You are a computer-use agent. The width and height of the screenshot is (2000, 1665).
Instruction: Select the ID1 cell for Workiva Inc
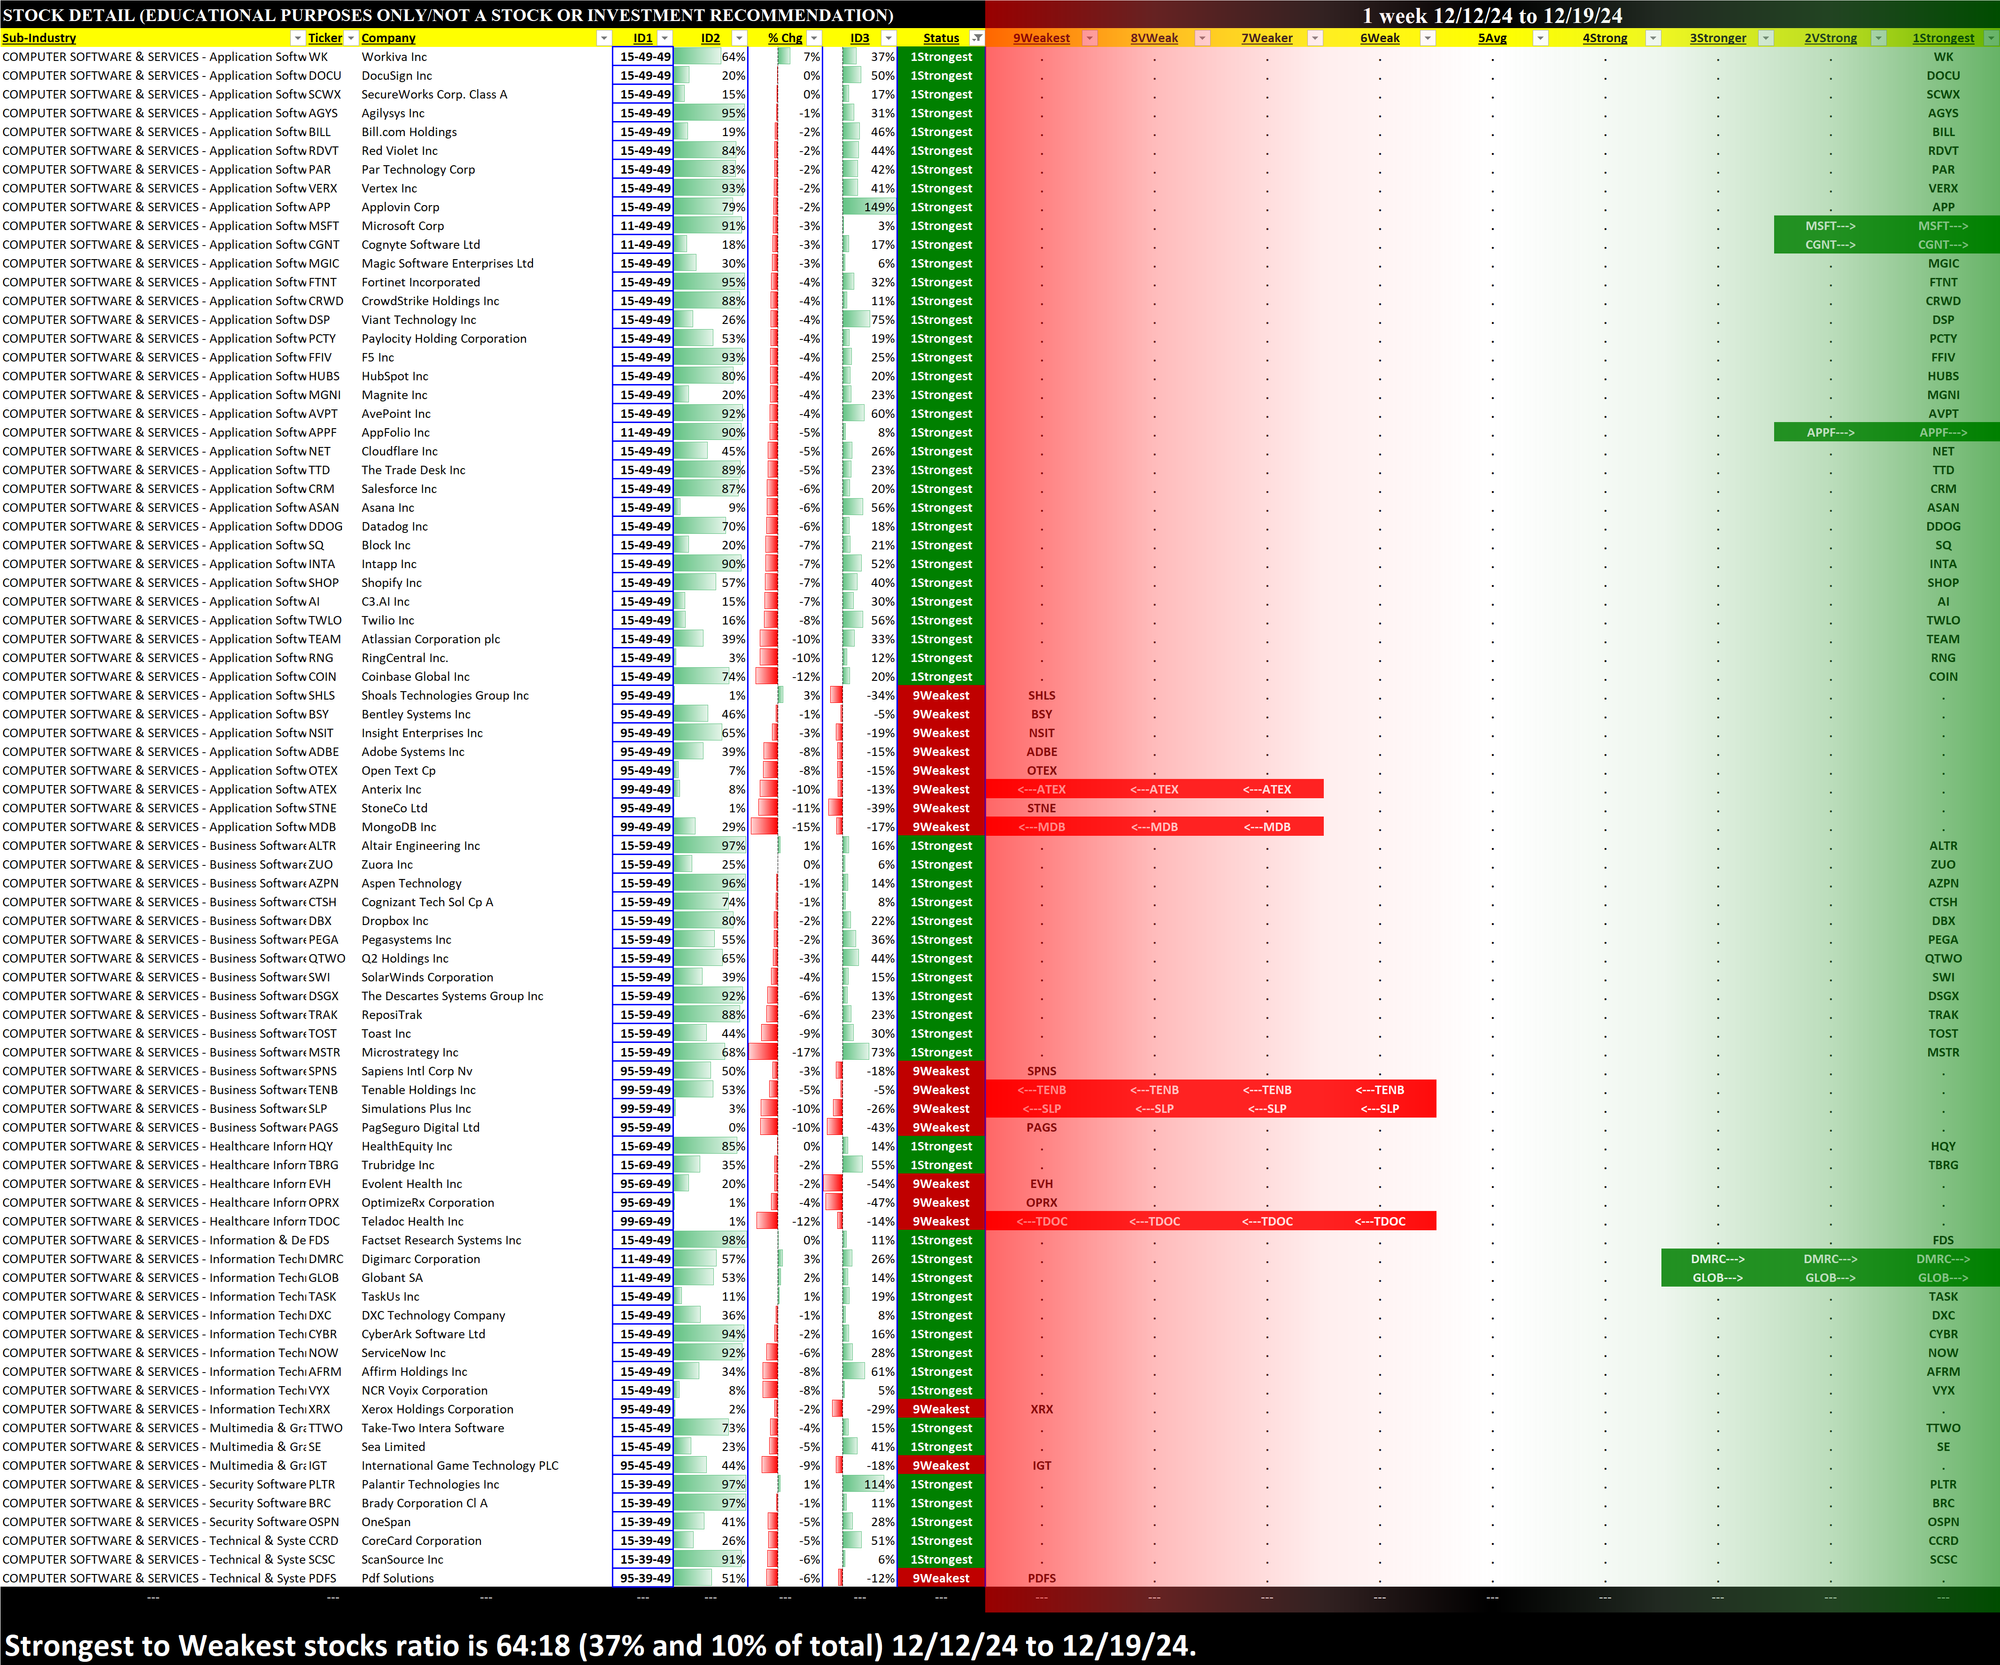(643, 57)
